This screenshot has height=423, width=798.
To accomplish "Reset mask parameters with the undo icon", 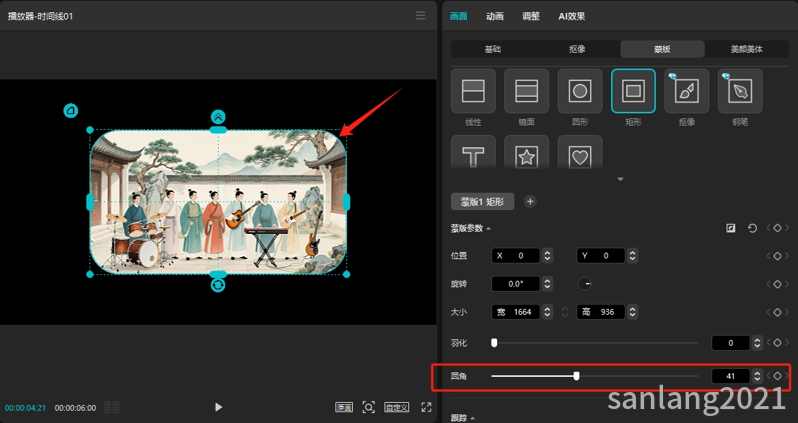I will coord(752,228).
